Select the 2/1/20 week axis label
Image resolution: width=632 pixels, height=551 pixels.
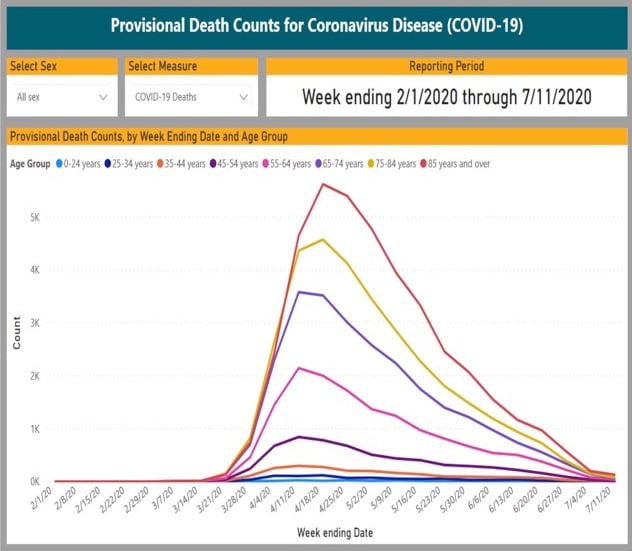click(42, 497)
